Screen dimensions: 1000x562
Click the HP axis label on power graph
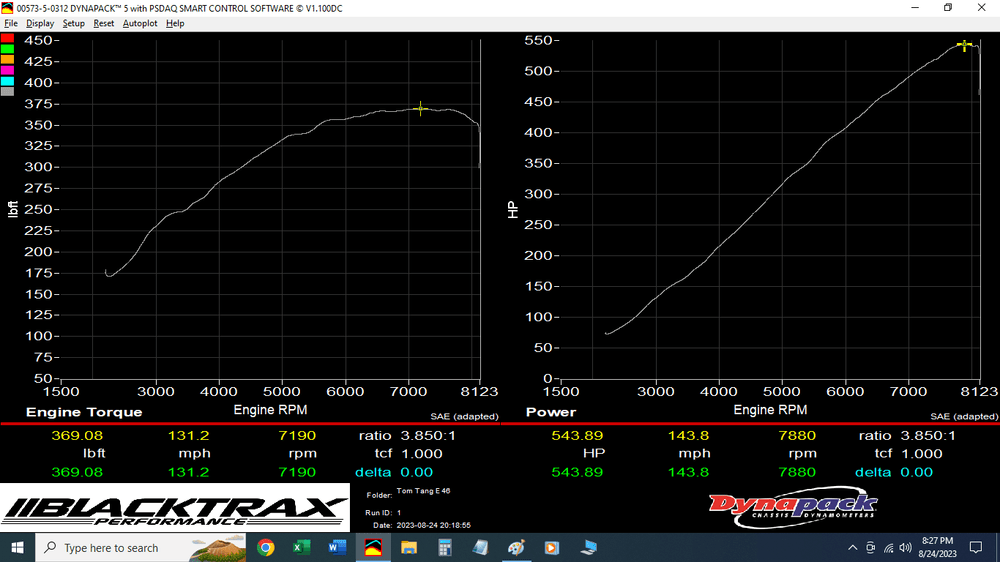click(513, 209)
